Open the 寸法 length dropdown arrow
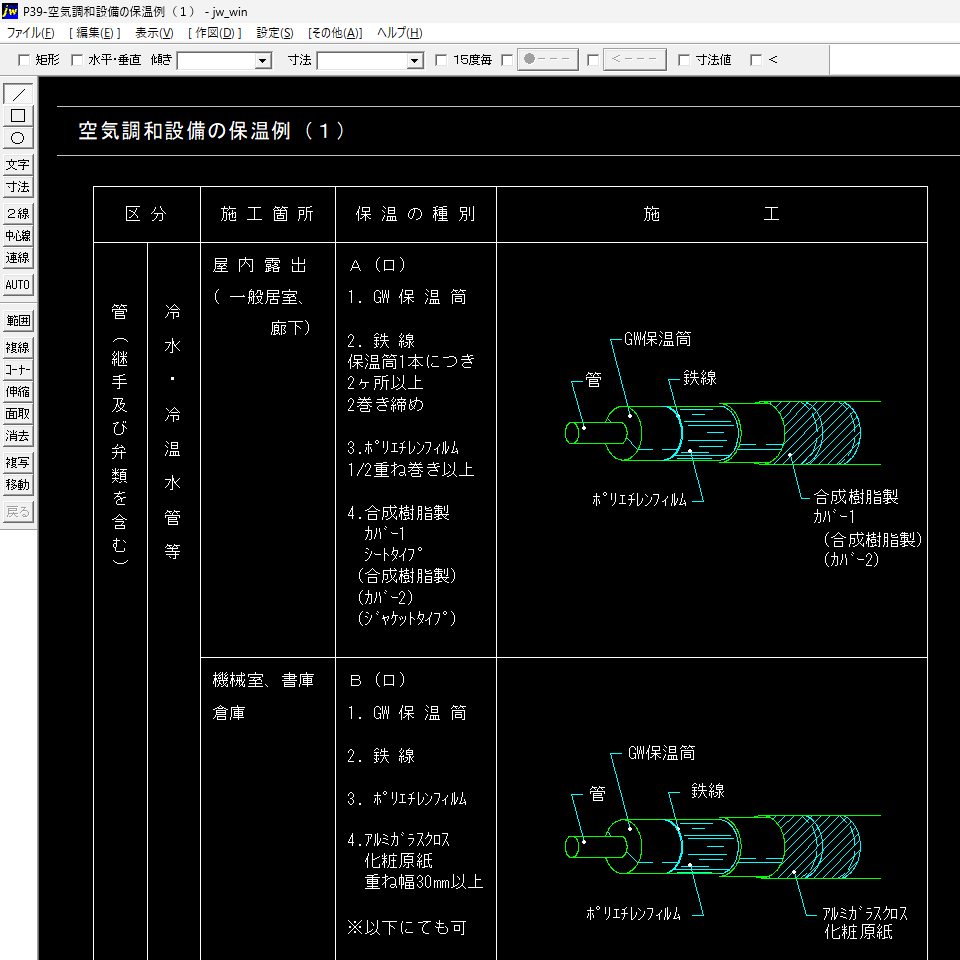The image size is (960, 960). 415,61
